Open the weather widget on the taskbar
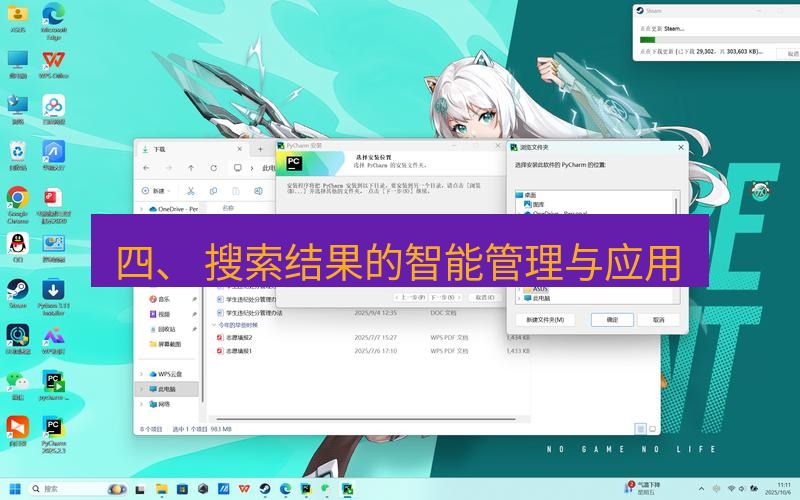 (x=642, y=488)
